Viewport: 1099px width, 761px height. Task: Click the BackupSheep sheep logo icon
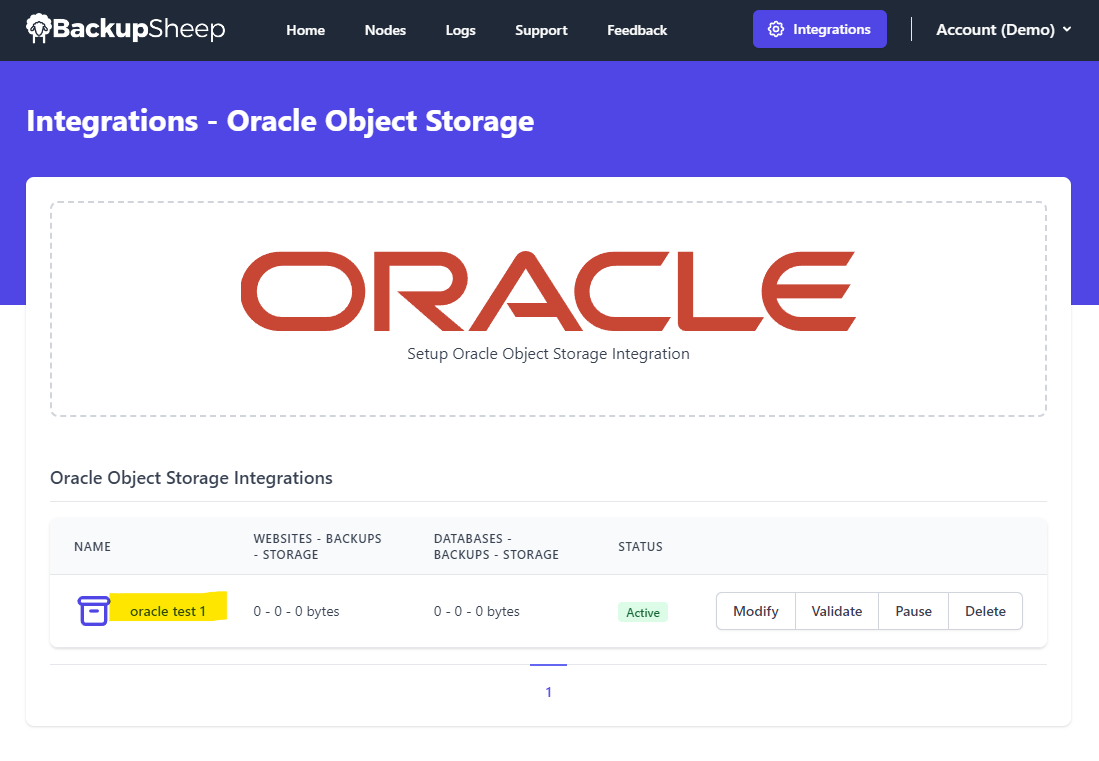click(39, 29)
